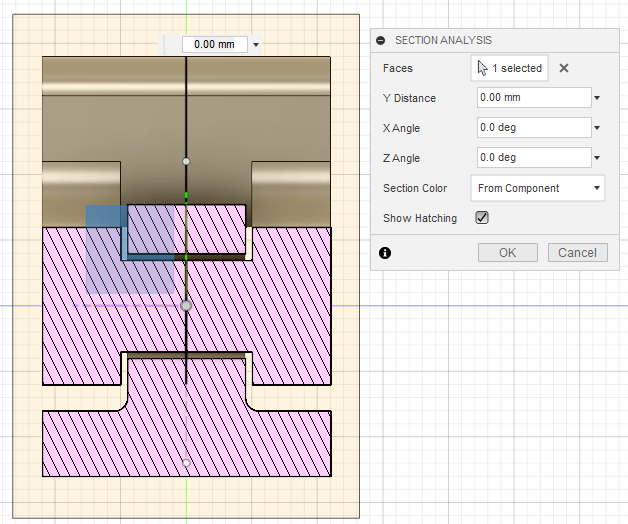
Task: Expand the X Angle dropdown arrow
Action: click(x=597, y=128)
